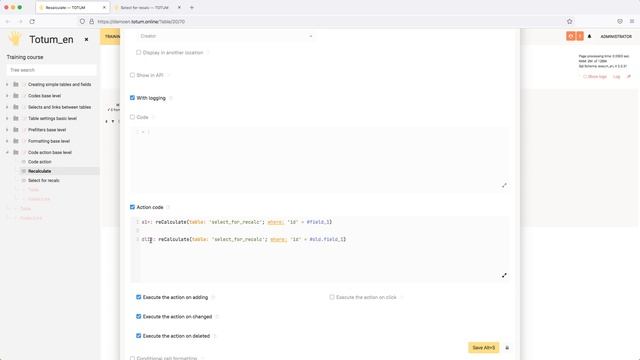The image size is (640, 360).
Task: Click table icon beside Code action item
Action: (24, 162)
